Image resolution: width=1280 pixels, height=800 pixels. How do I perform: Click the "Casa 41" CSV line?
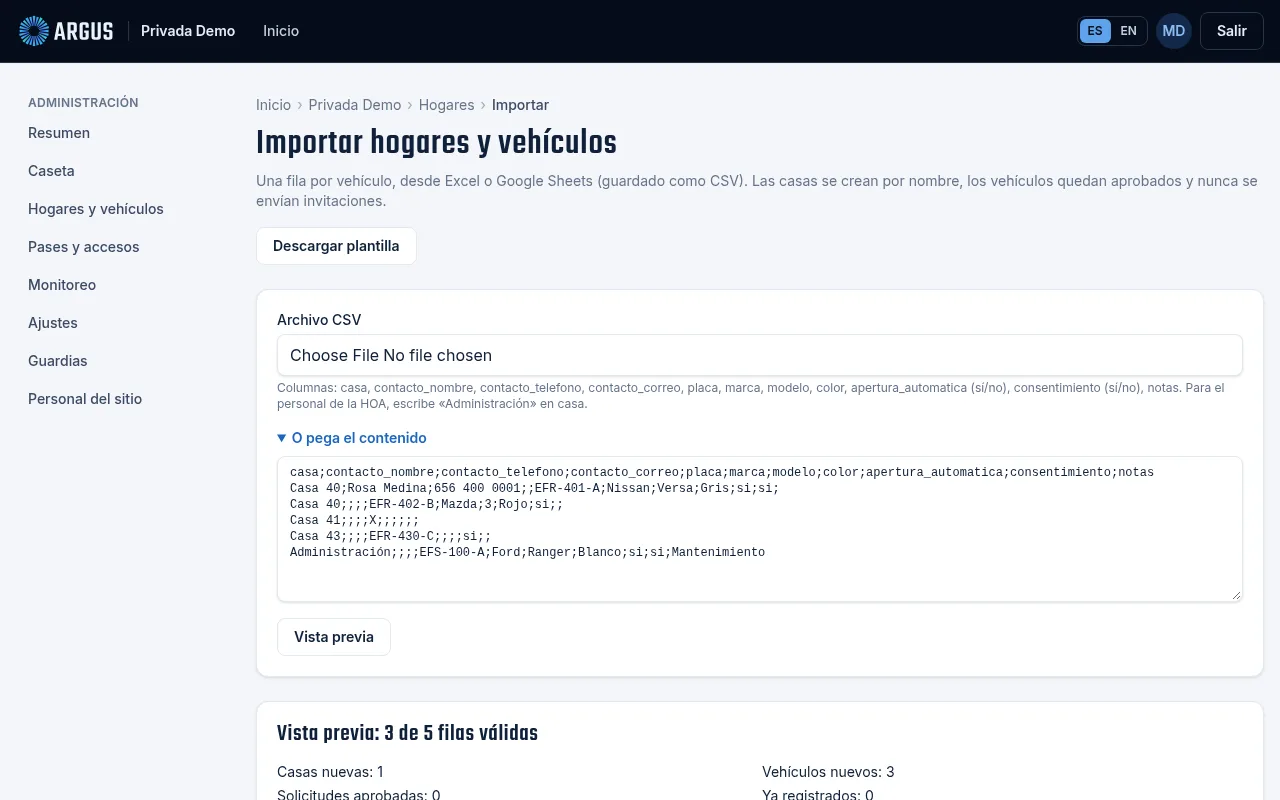click(354, 520)
